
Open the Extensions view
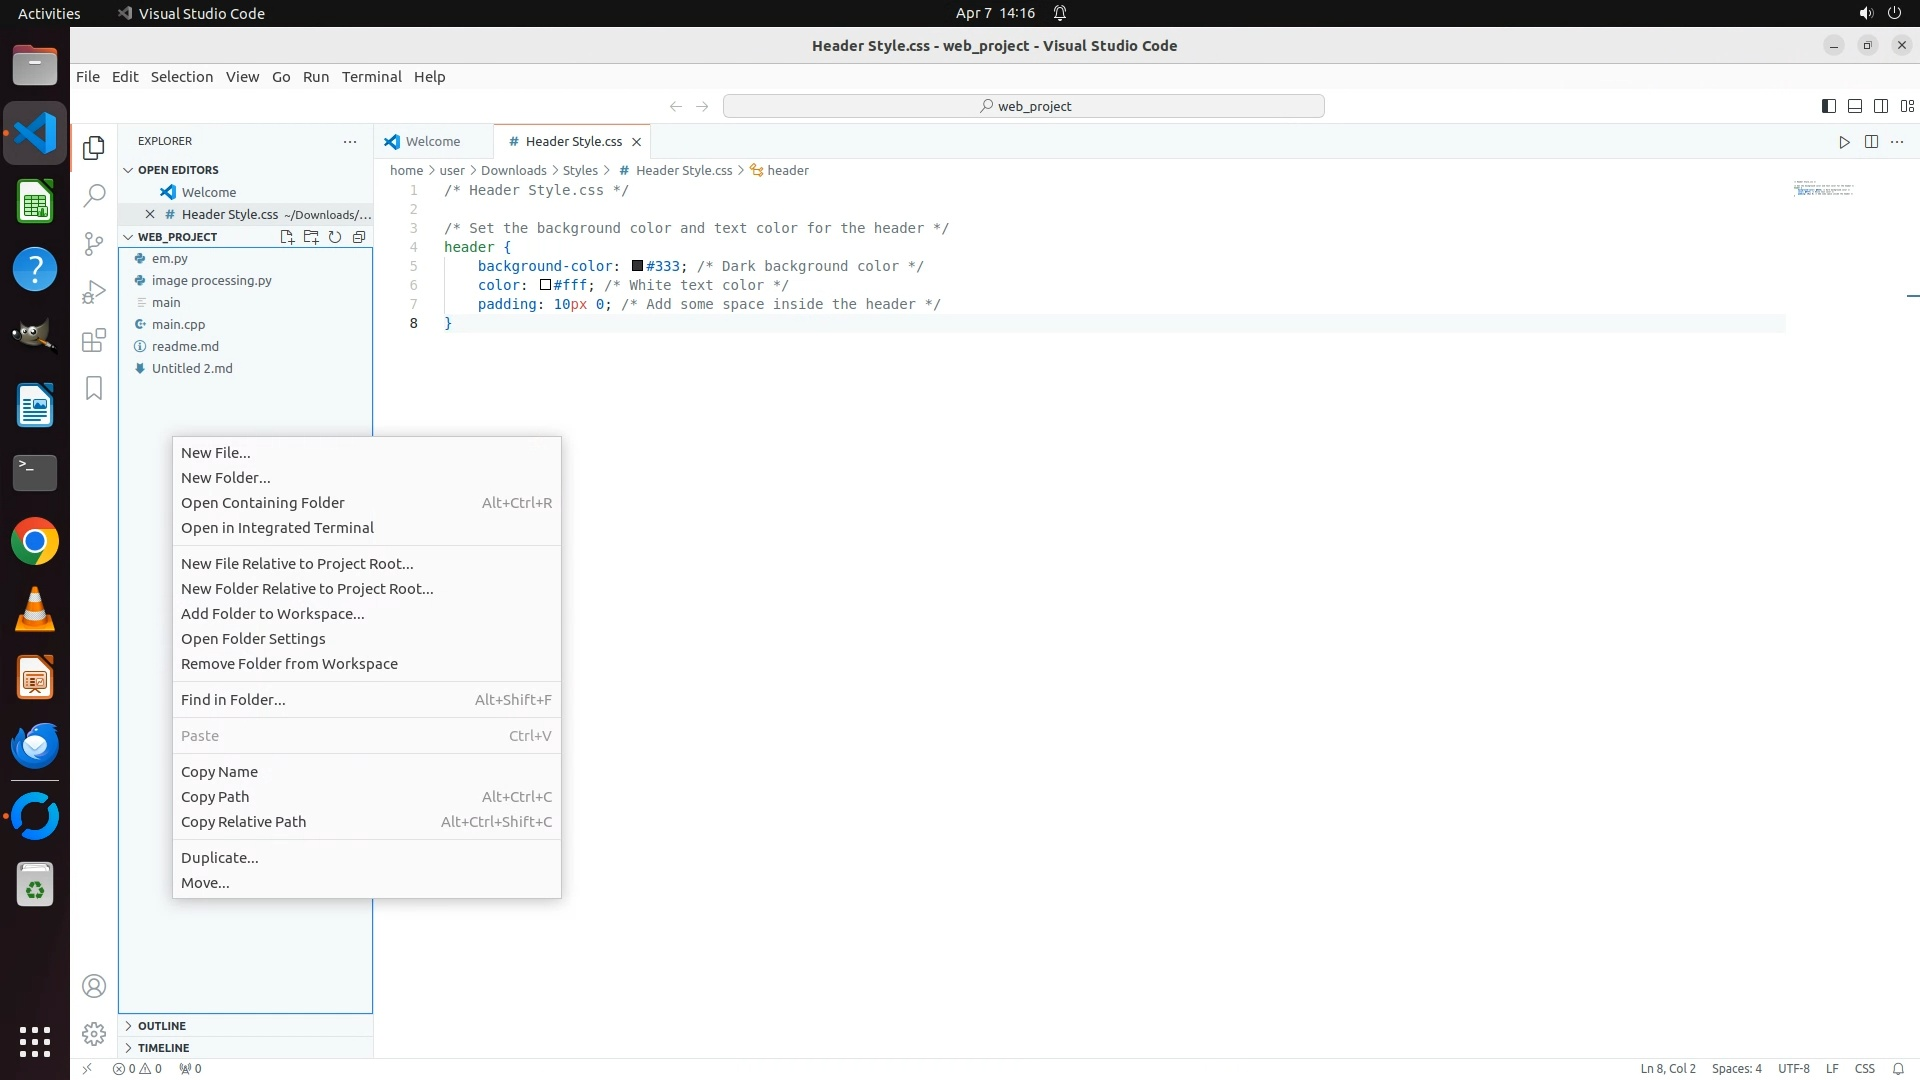click(x=94, y=340)
